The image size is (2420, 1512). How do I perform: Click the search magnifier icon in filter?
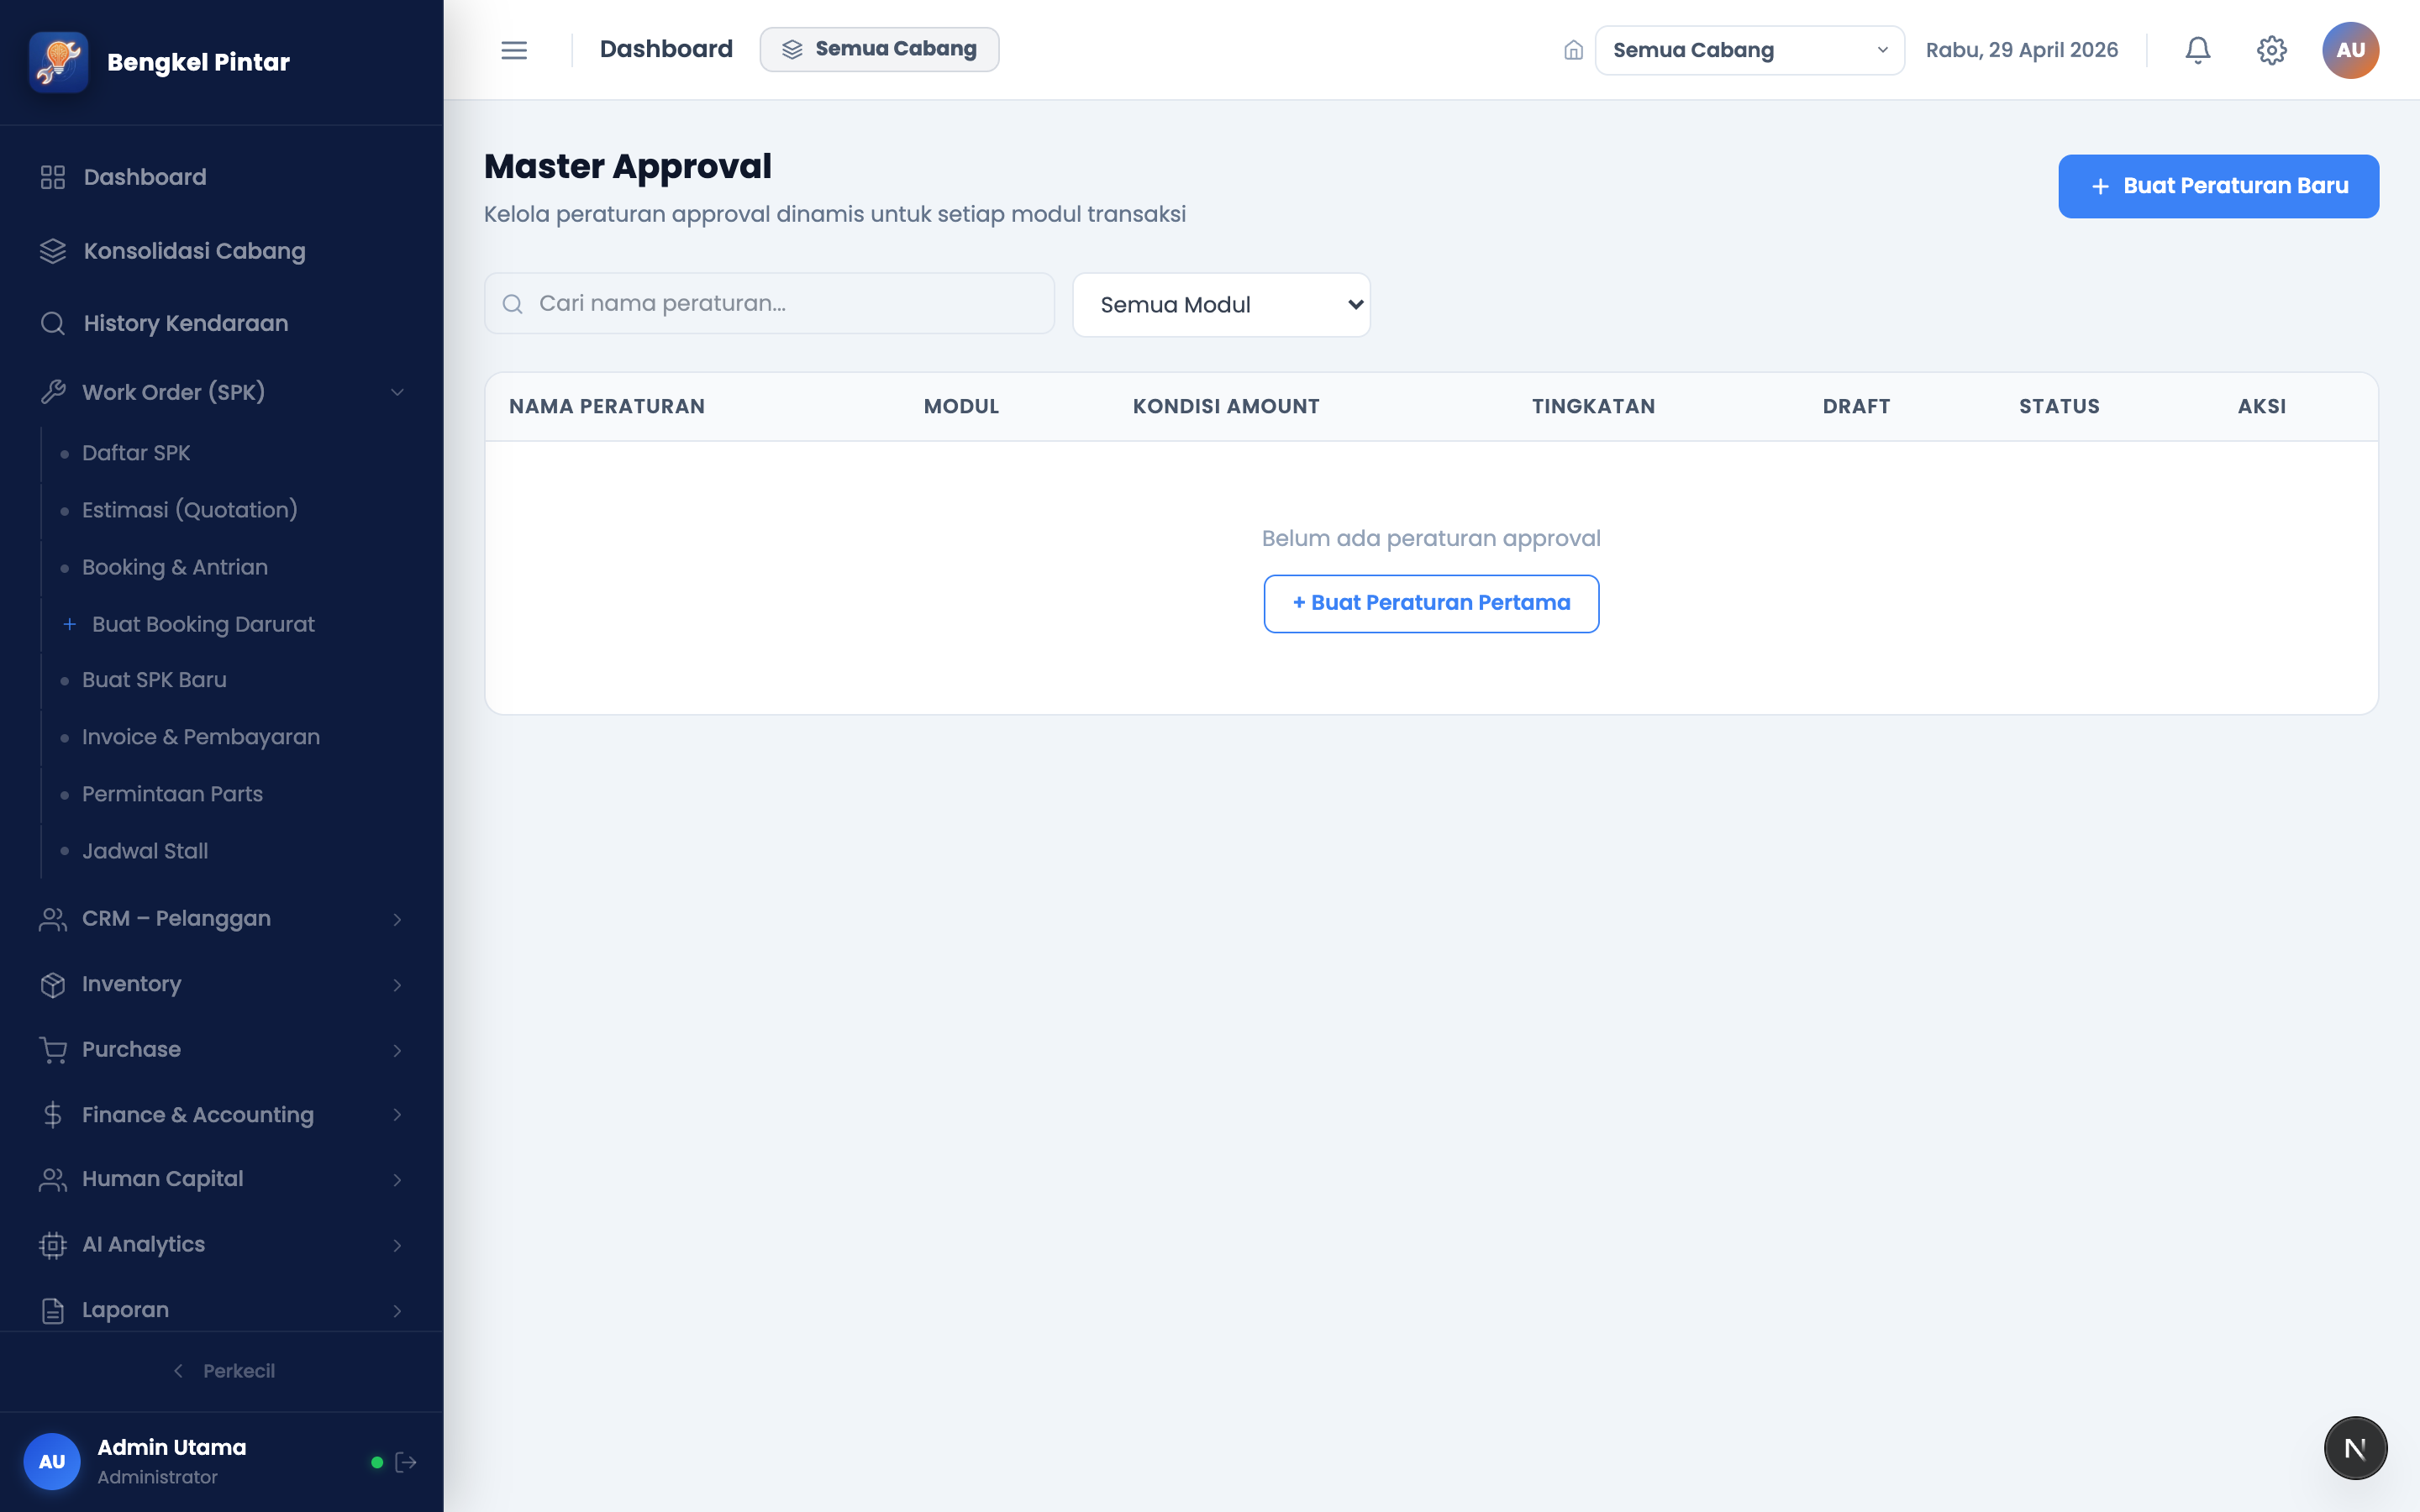click(x=512, y=304)
